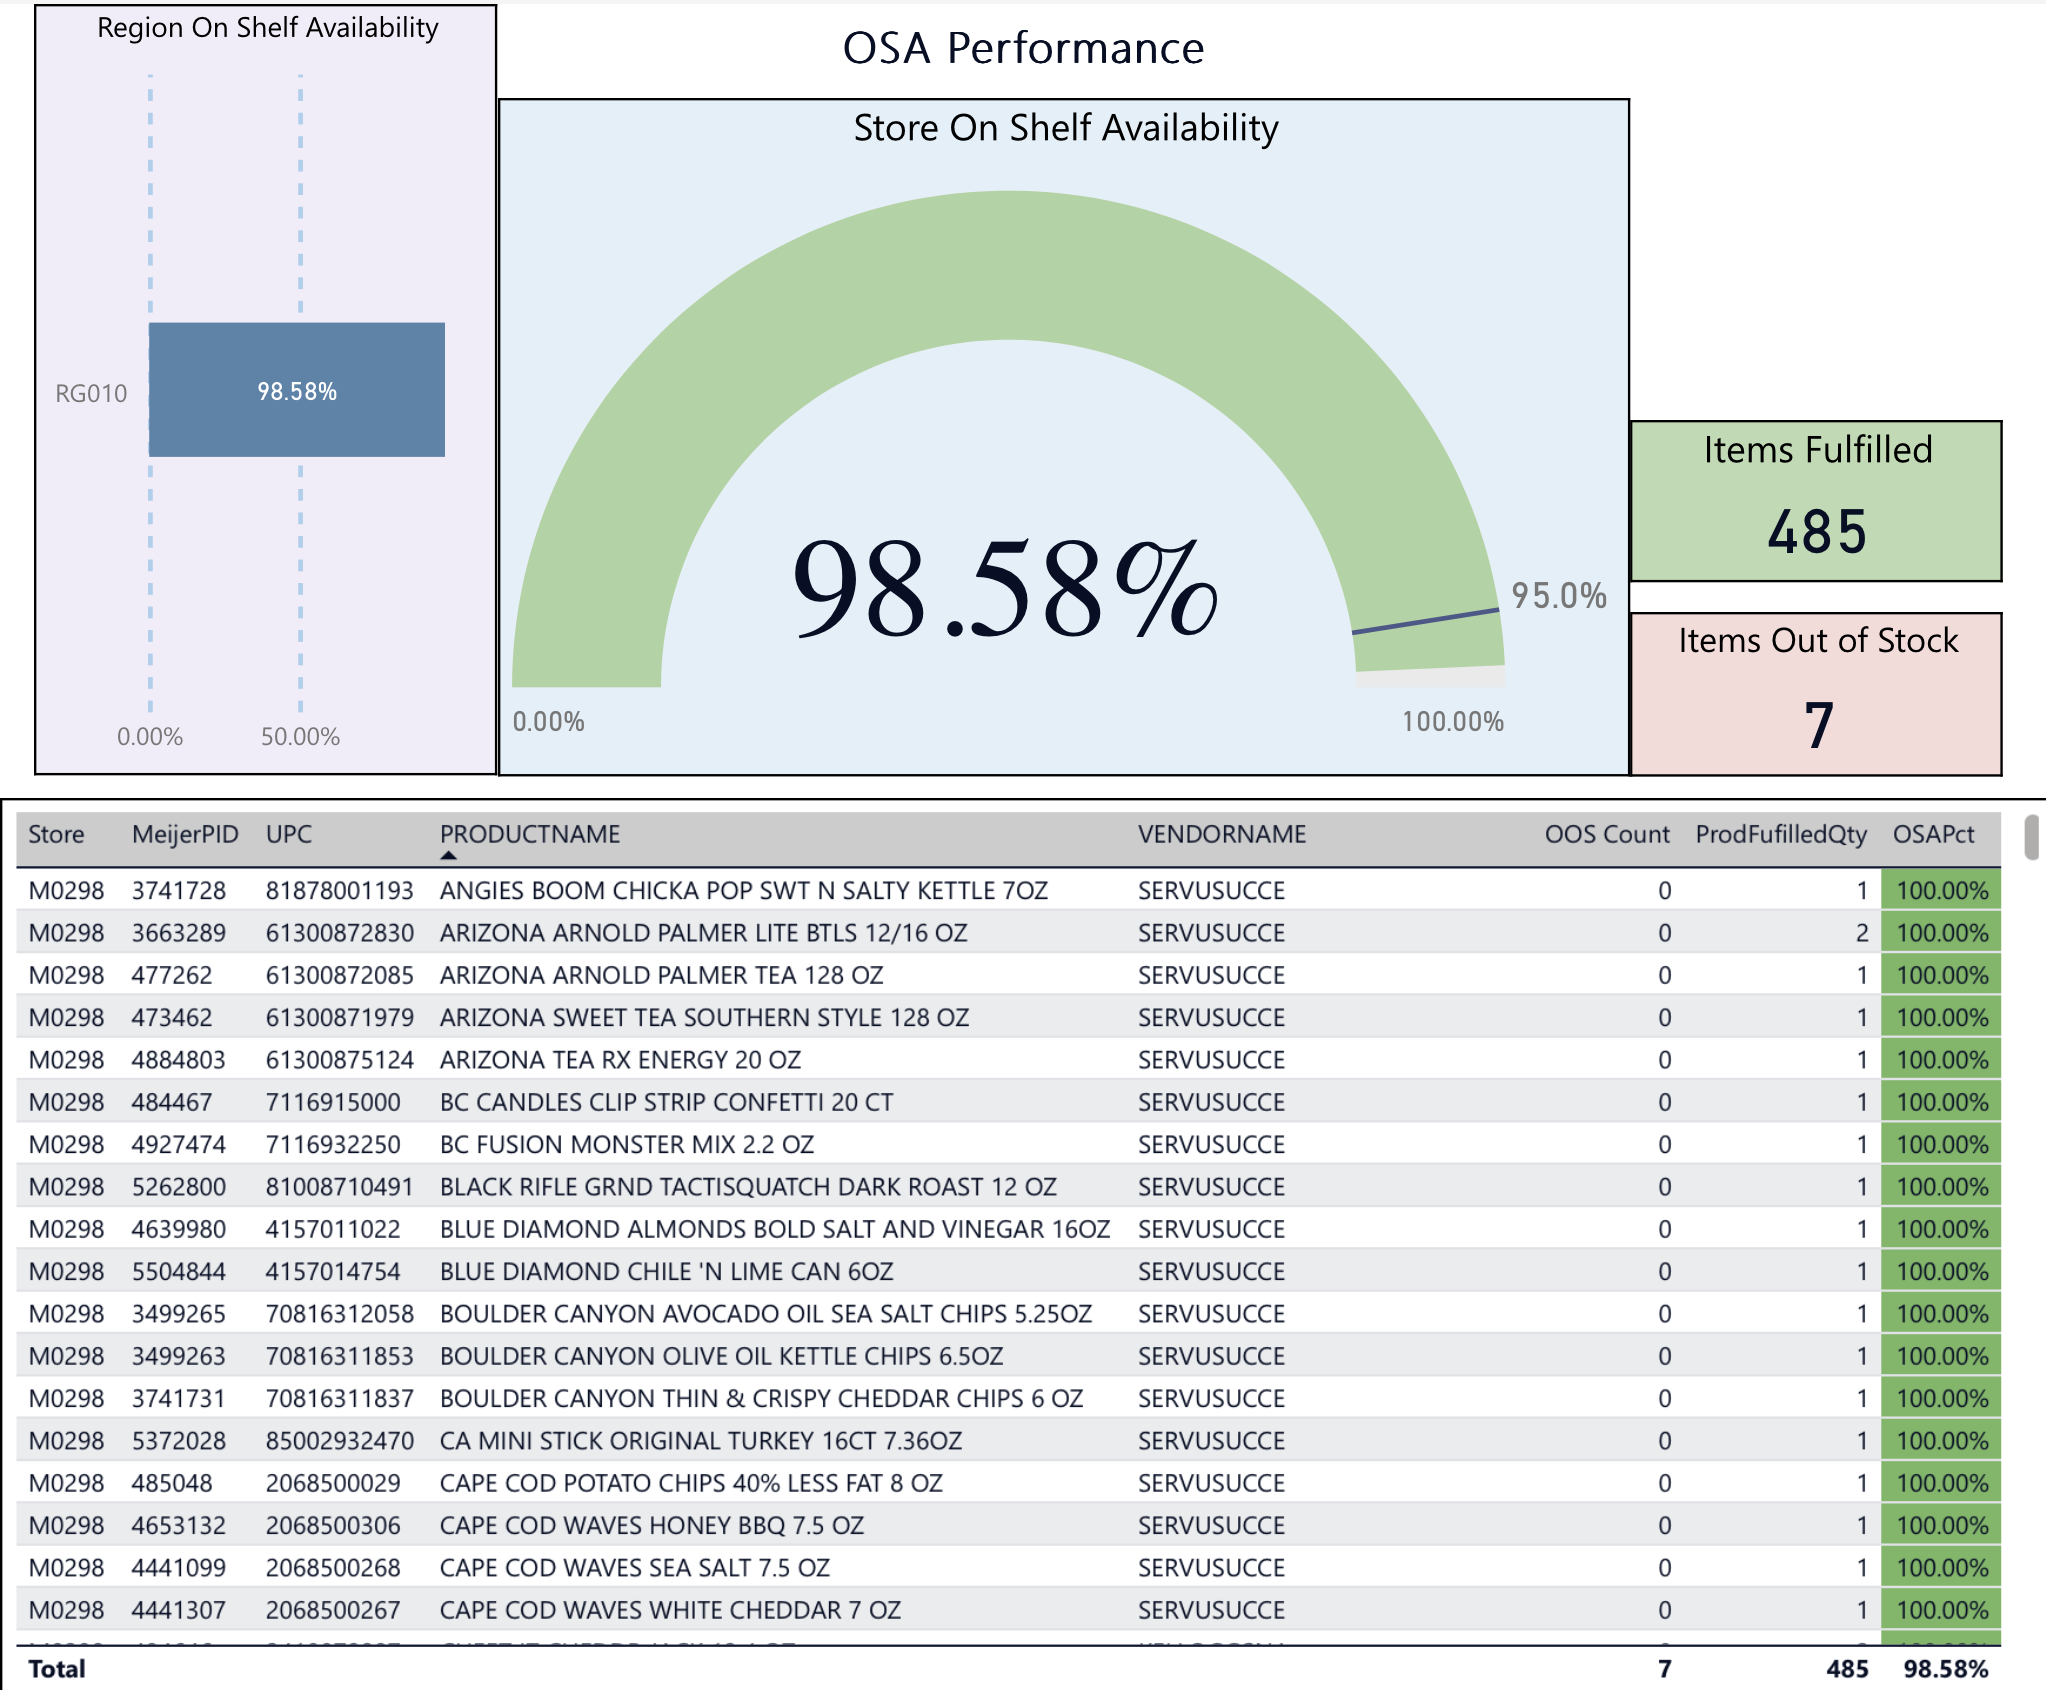Click the OSAPct column header

(1933, 834)
